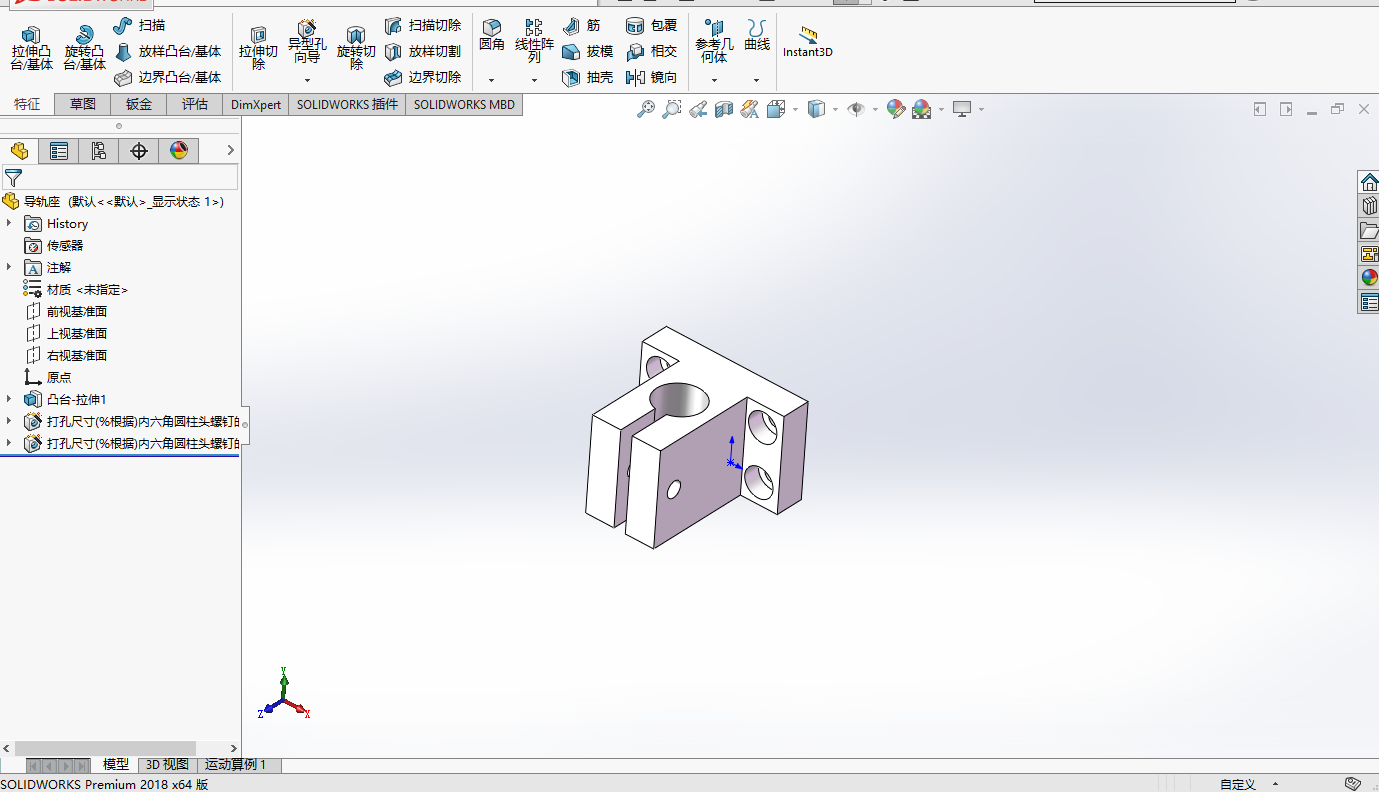Switch to the SOLIDWORKS 插件 tab

coord(347,104)
